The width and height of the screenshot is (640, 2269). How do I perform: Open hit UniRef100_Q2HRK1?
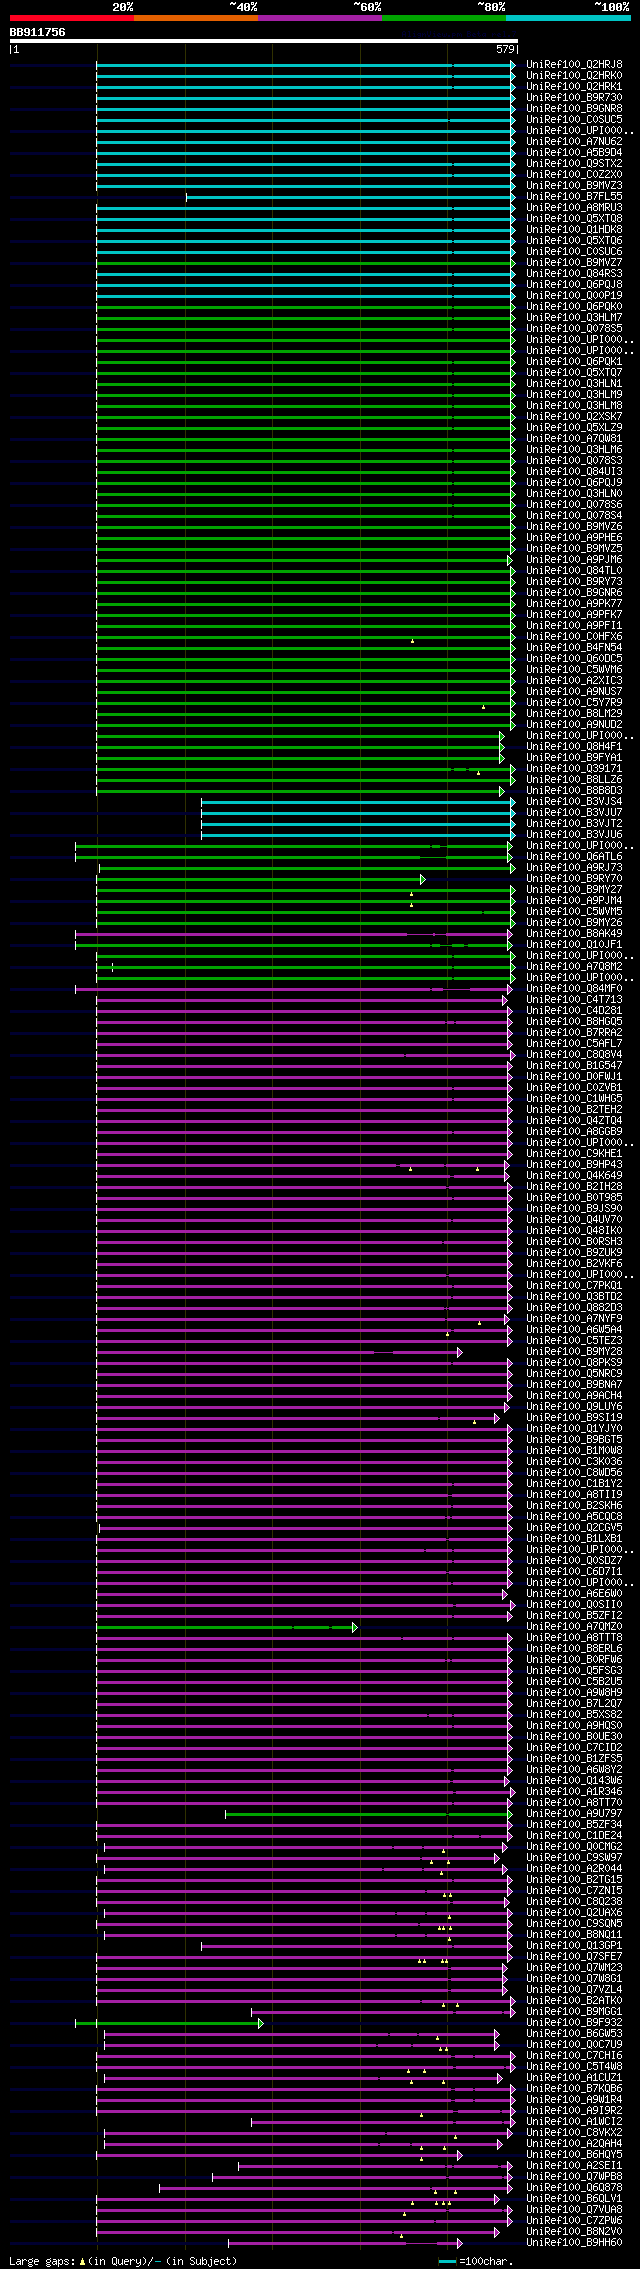[x=574, y=86]
